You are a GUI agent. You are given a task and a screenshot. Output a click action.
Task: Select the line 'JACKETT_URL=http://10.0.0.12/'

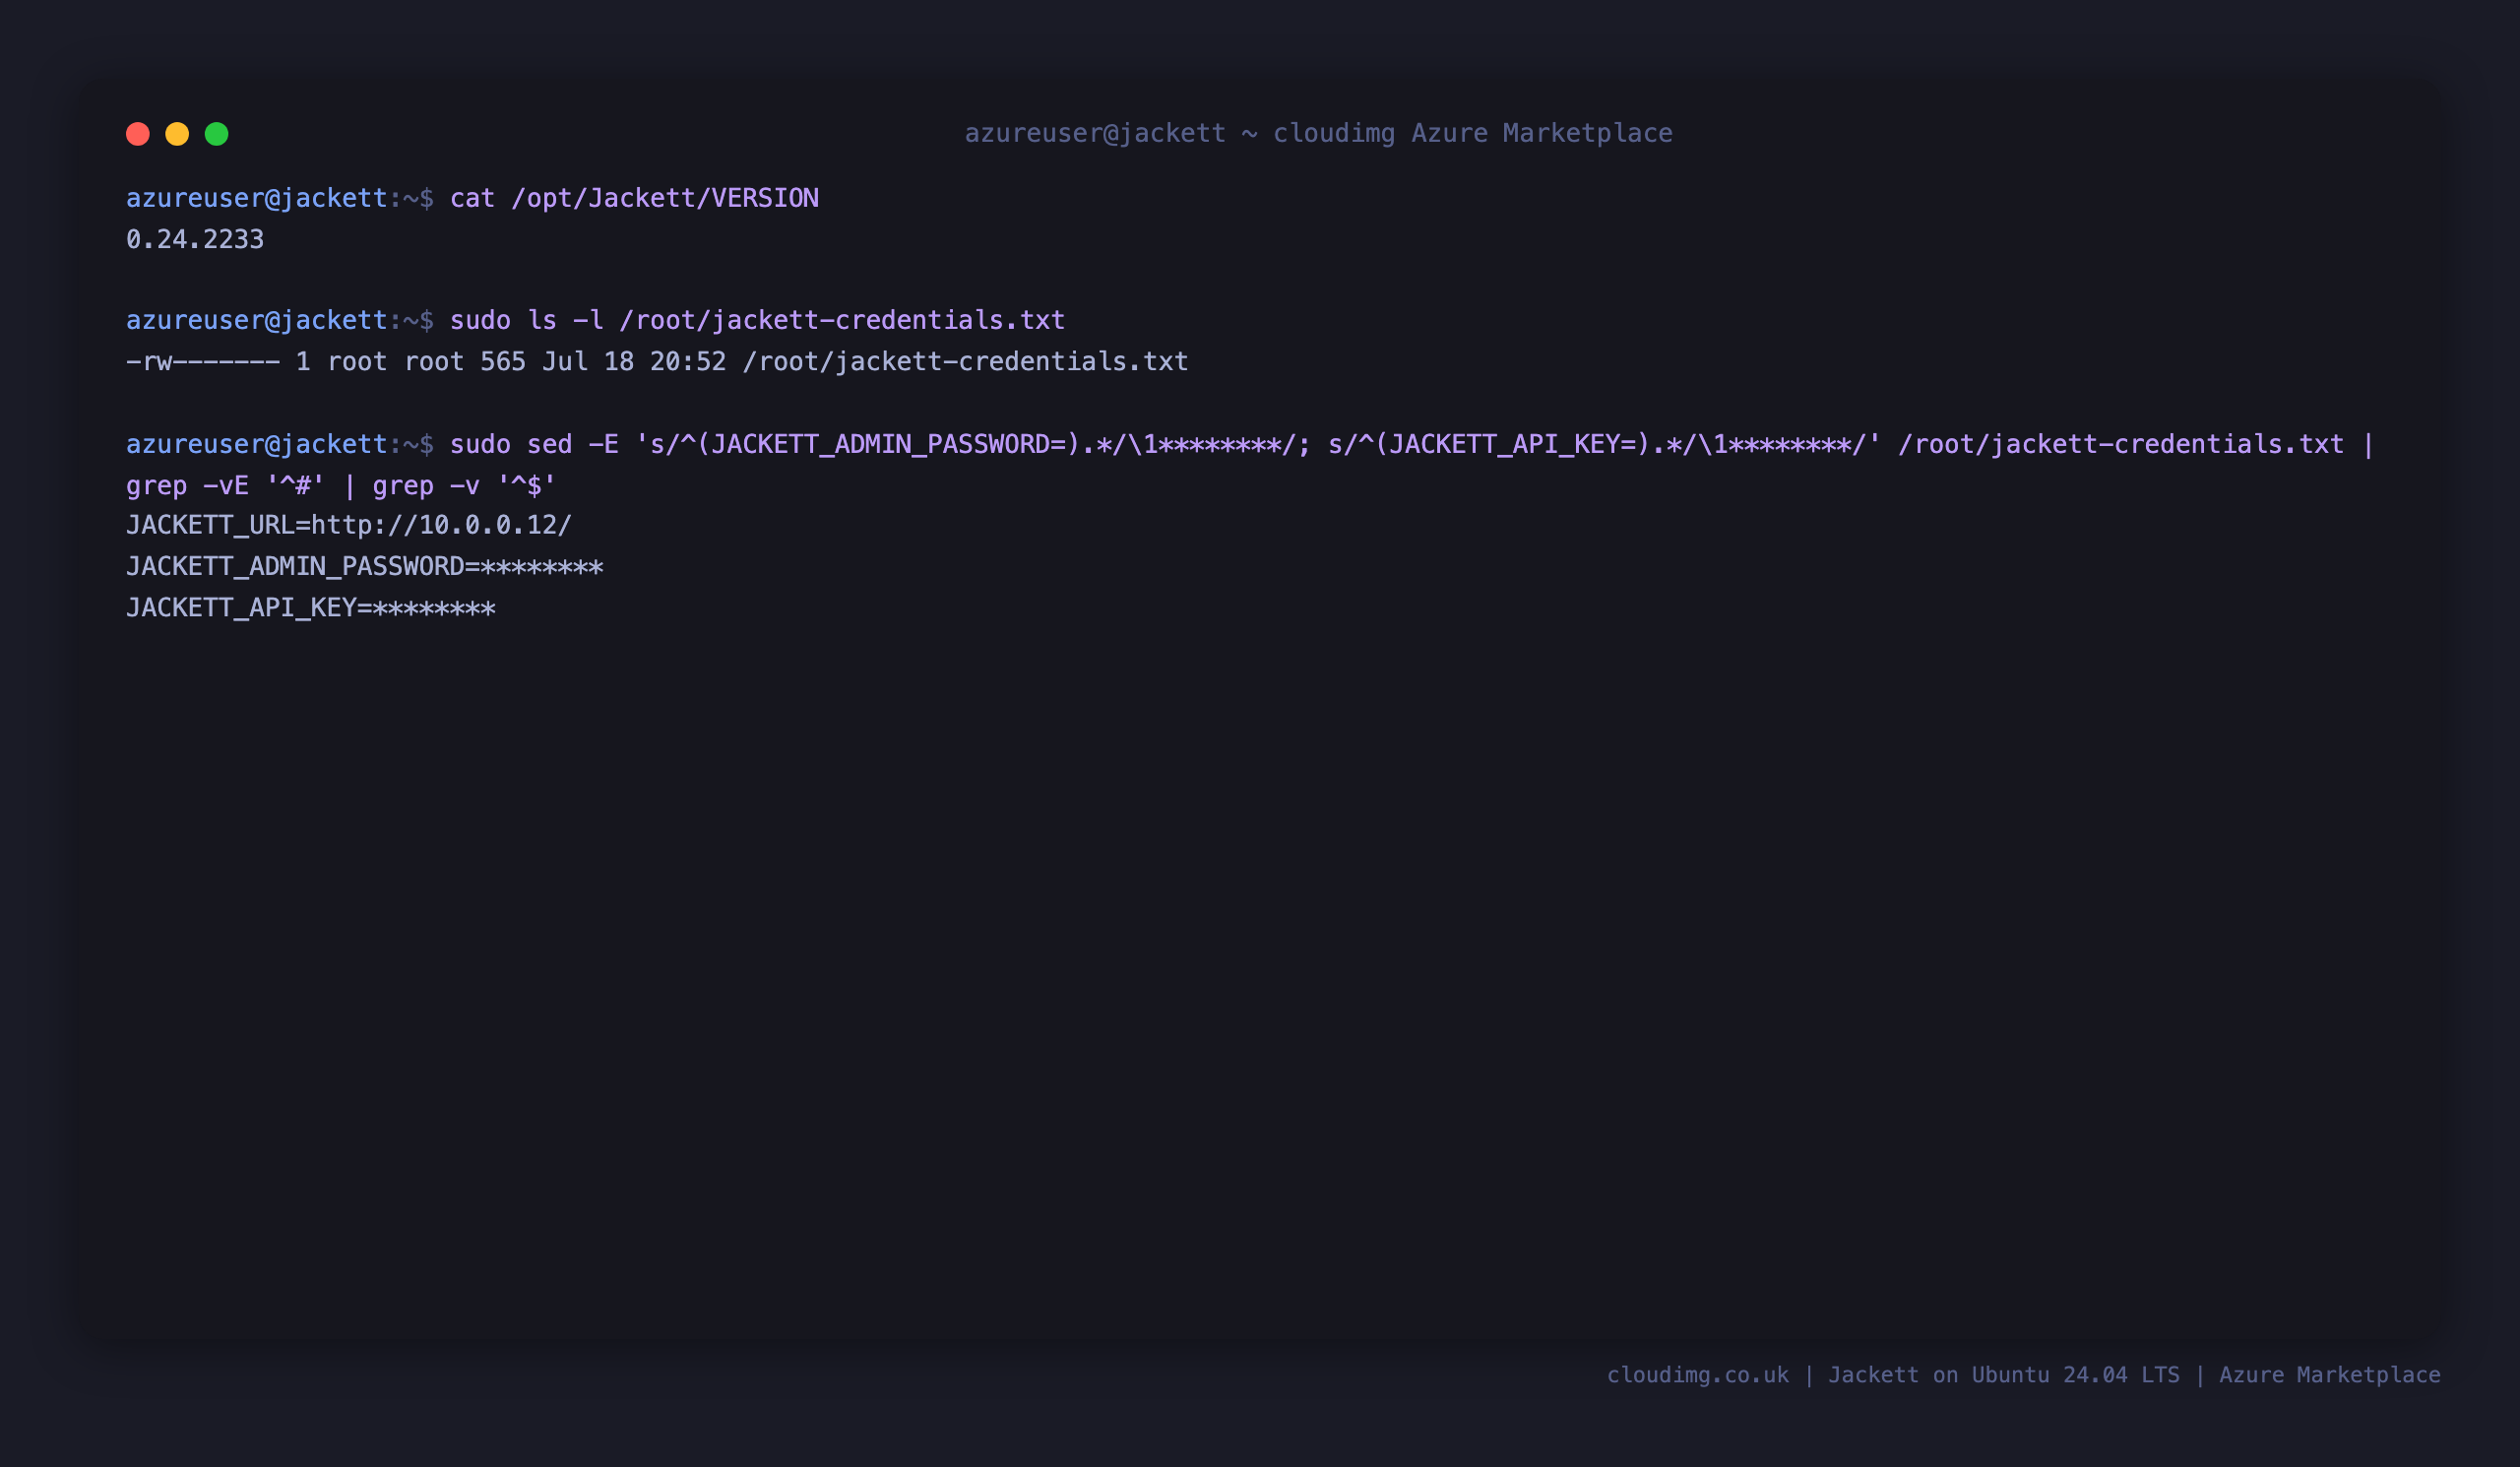tap(349, 526)
